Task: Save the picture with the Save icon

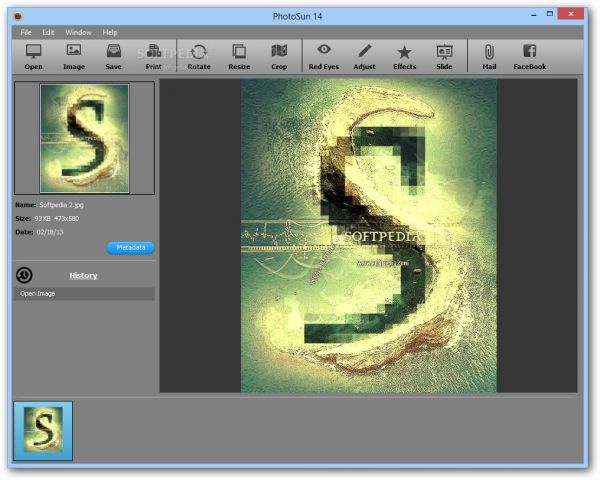Action: [x=114, y=56]
